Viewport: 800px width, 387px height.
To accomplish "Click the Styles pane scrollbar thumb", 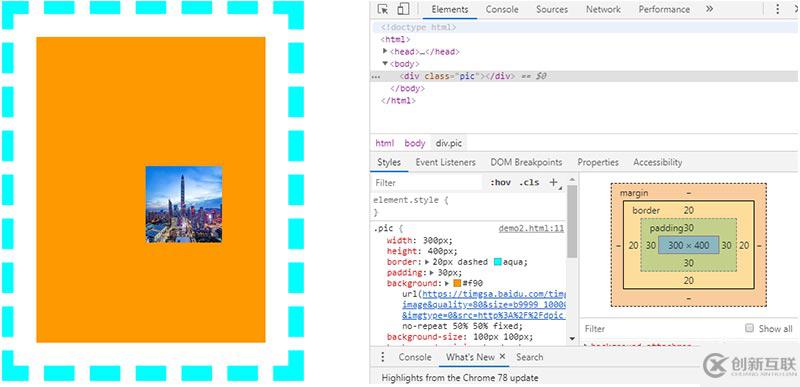I will 572,221.
